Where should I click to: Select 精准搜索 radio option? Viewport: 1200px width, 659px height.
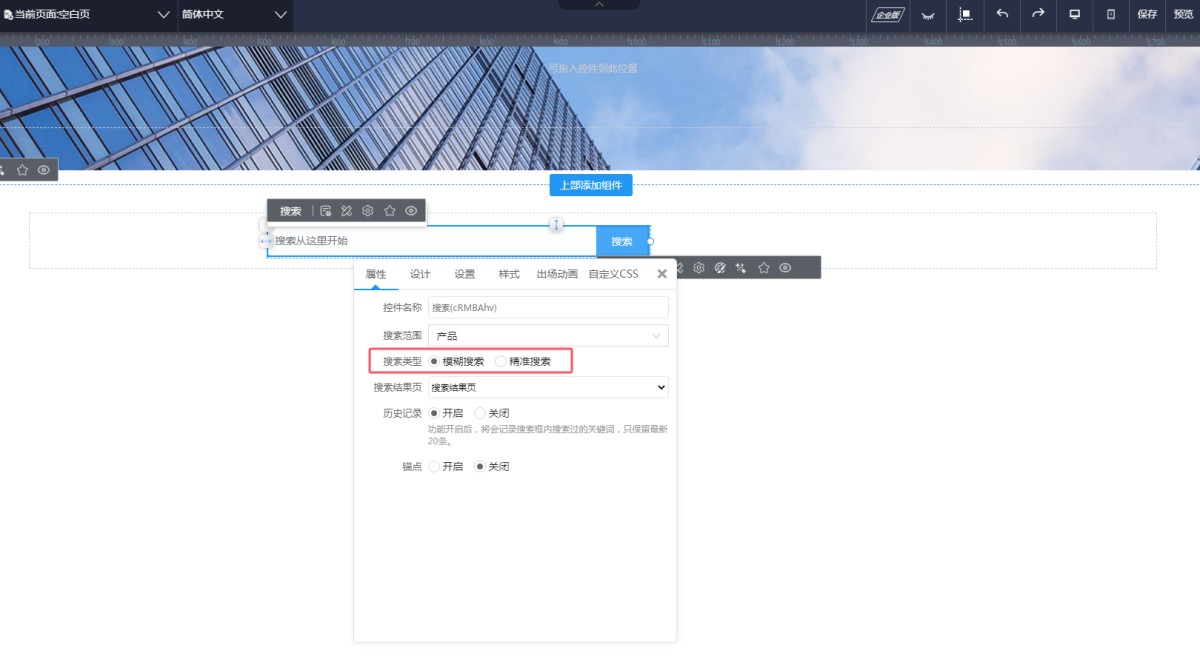click(x=501, y=361)
